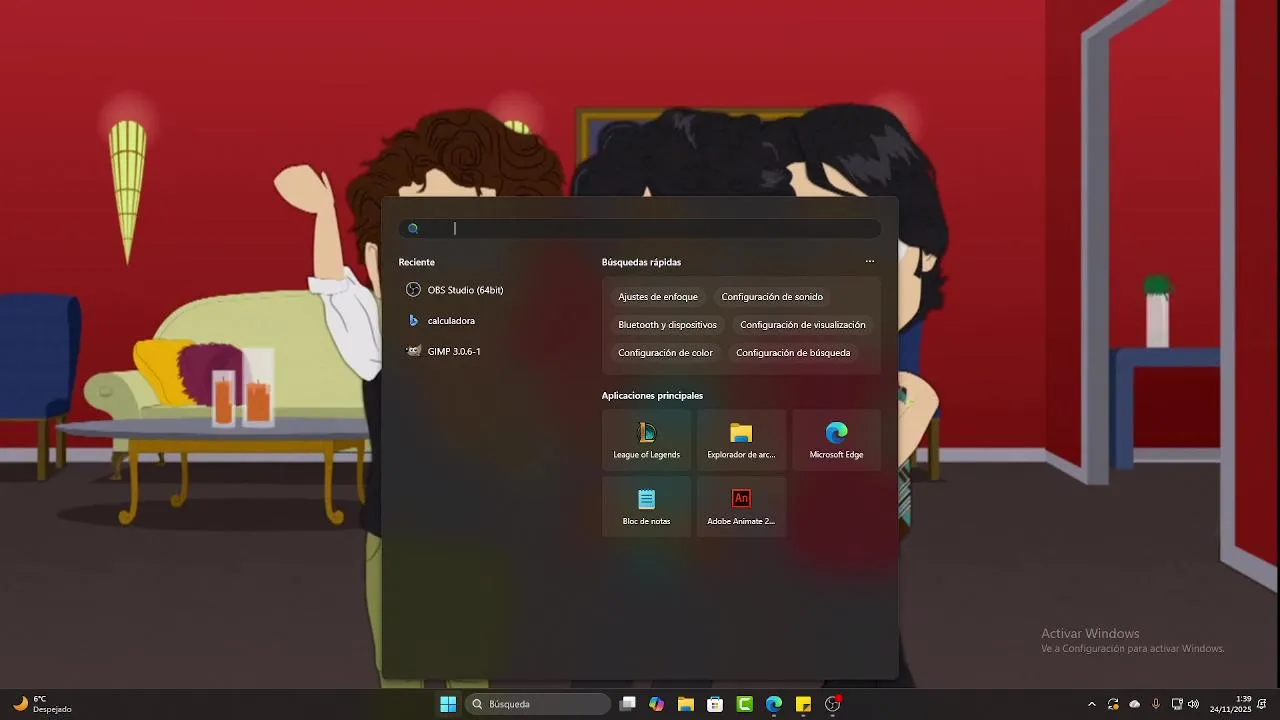The height and width of the screenshot is (720, 1280).
Task: Select Configuración de sonido quick search
Action: point(772,297)
